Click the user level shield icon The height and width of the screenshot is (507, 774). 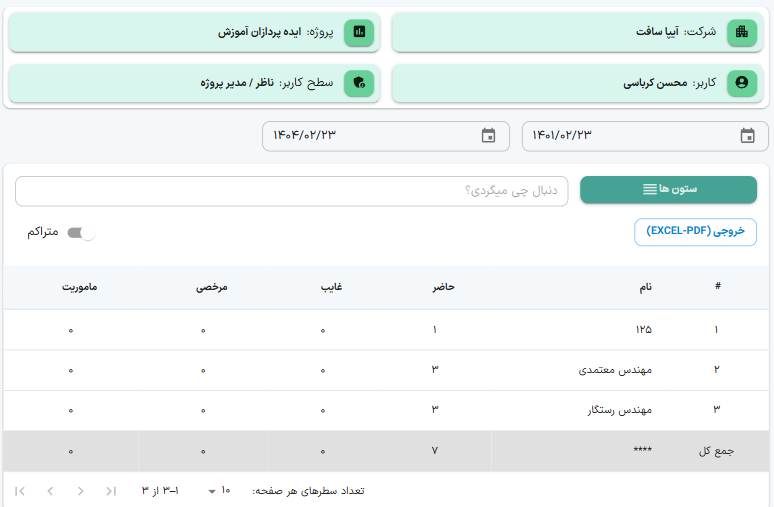tap(359, 82)
